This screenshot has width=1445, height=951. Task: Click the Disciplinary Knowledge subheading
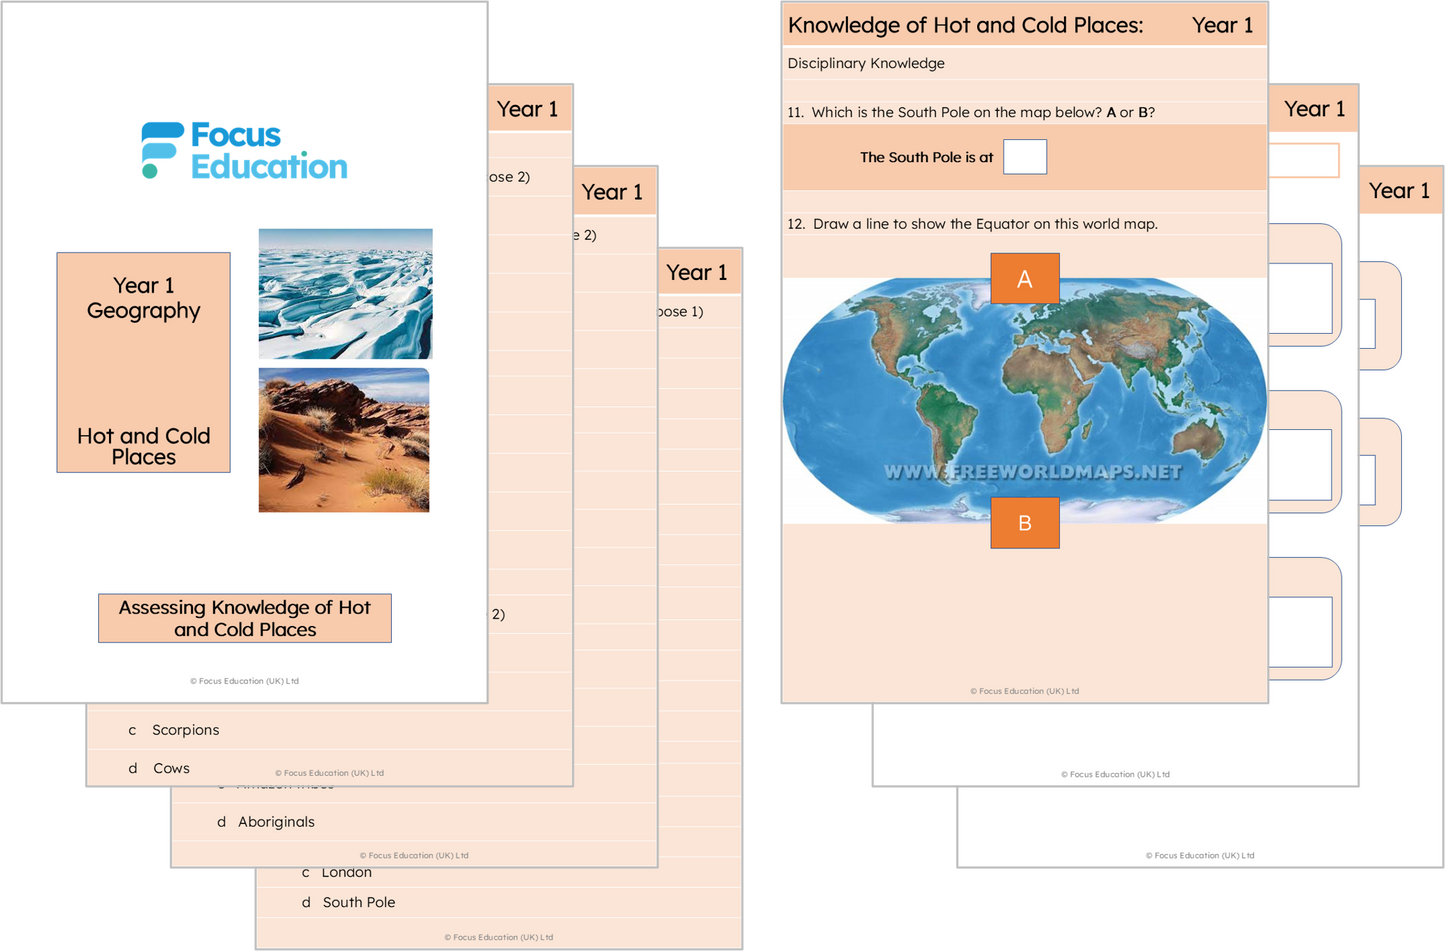(x=866, y=63)
